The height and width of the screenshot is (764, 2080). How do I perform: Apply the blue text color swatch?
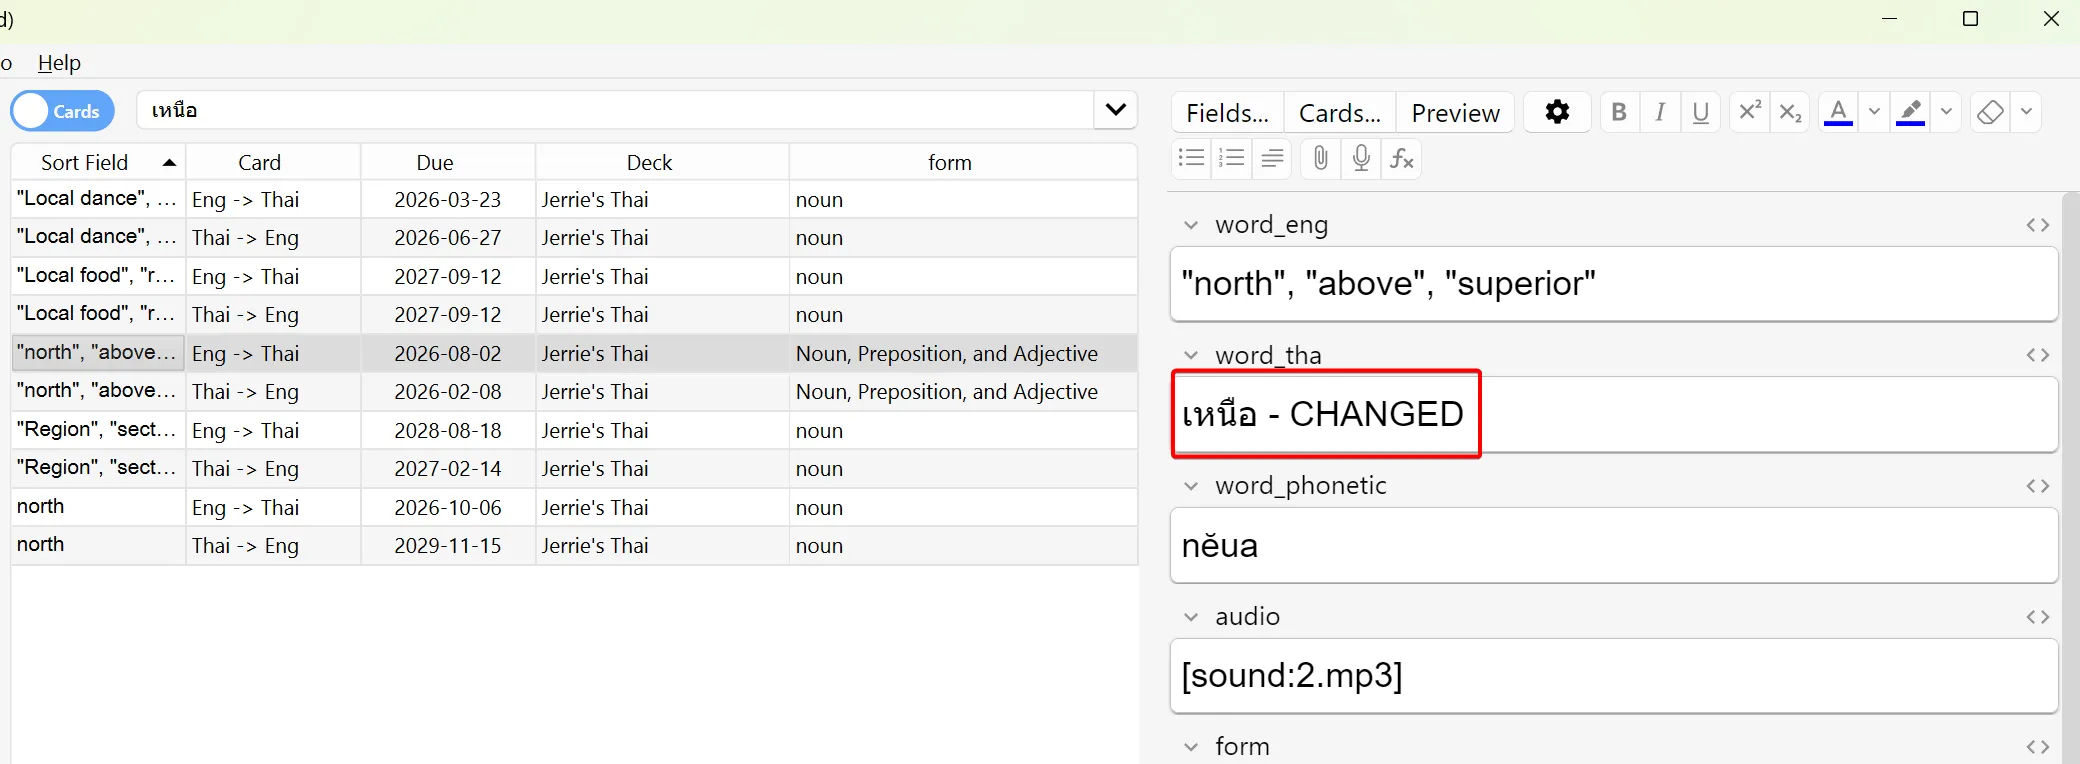point(1838,112)
